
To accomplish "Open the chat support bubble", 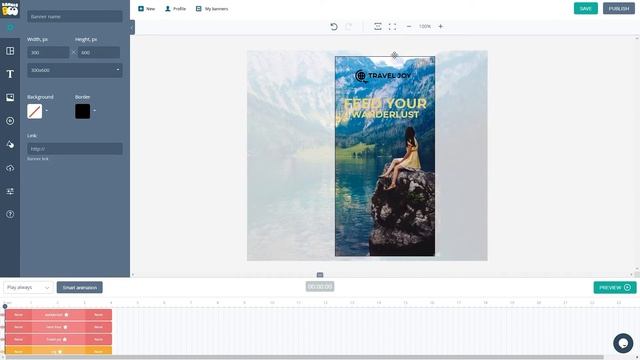I will coord(623,343).
